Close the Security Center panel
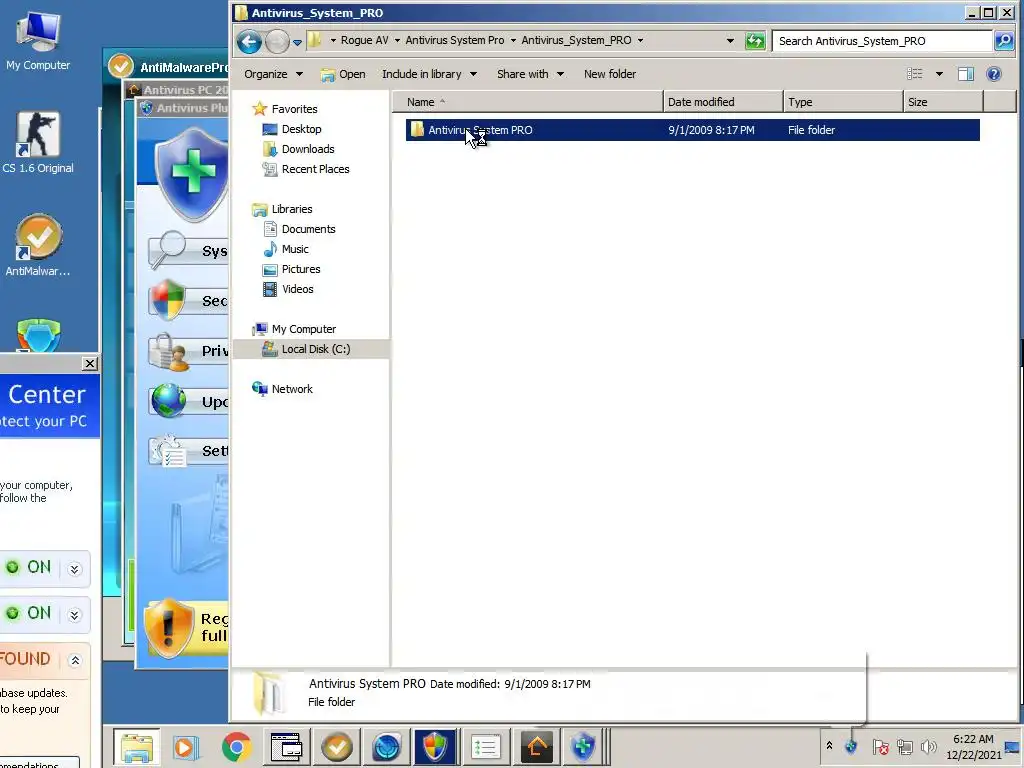 tap(90, 364)
